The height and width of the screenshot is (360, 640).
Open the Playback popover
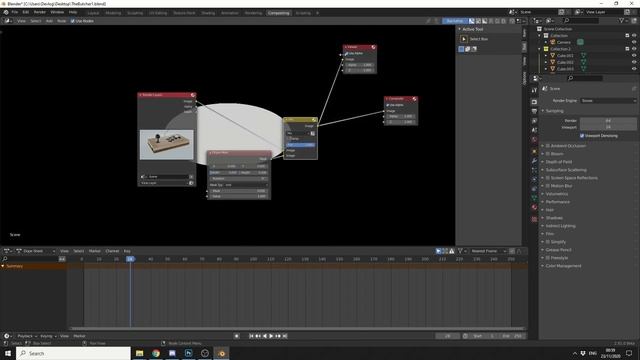coord(27,336)
